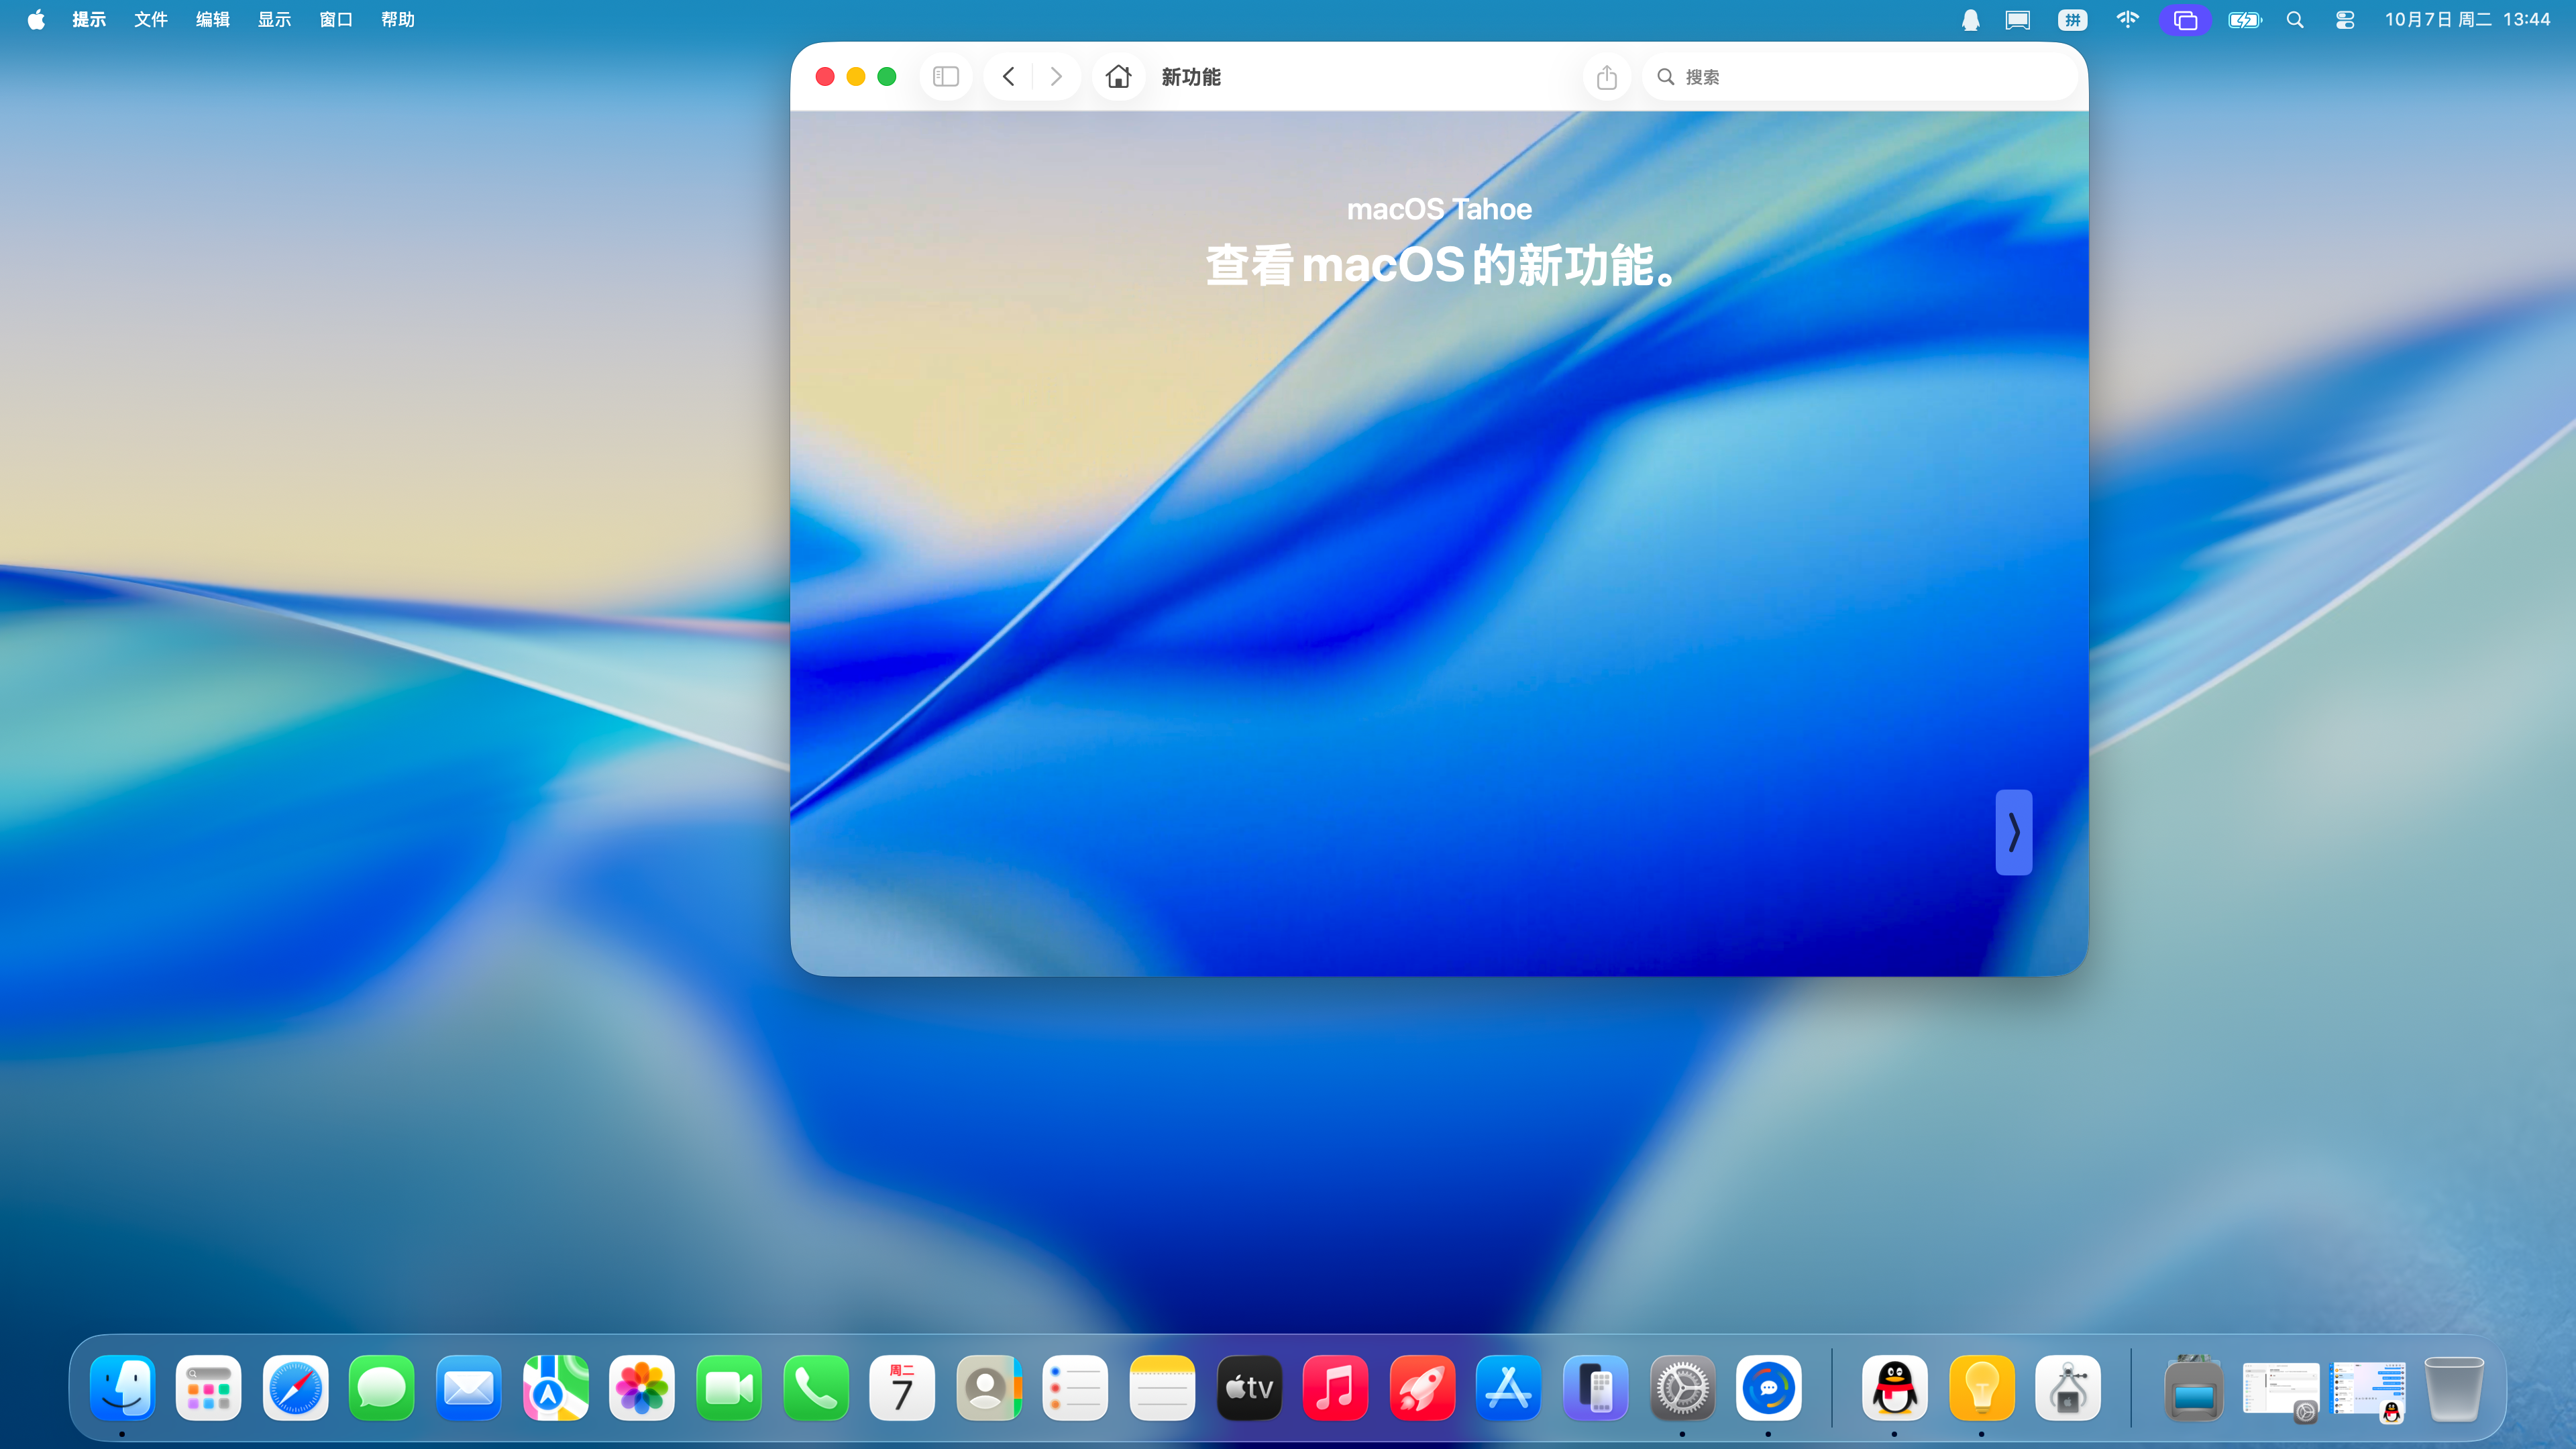Launch Safari from the Dock
Viewport: 2576px width, 1449px height.
click(295, 1388)
